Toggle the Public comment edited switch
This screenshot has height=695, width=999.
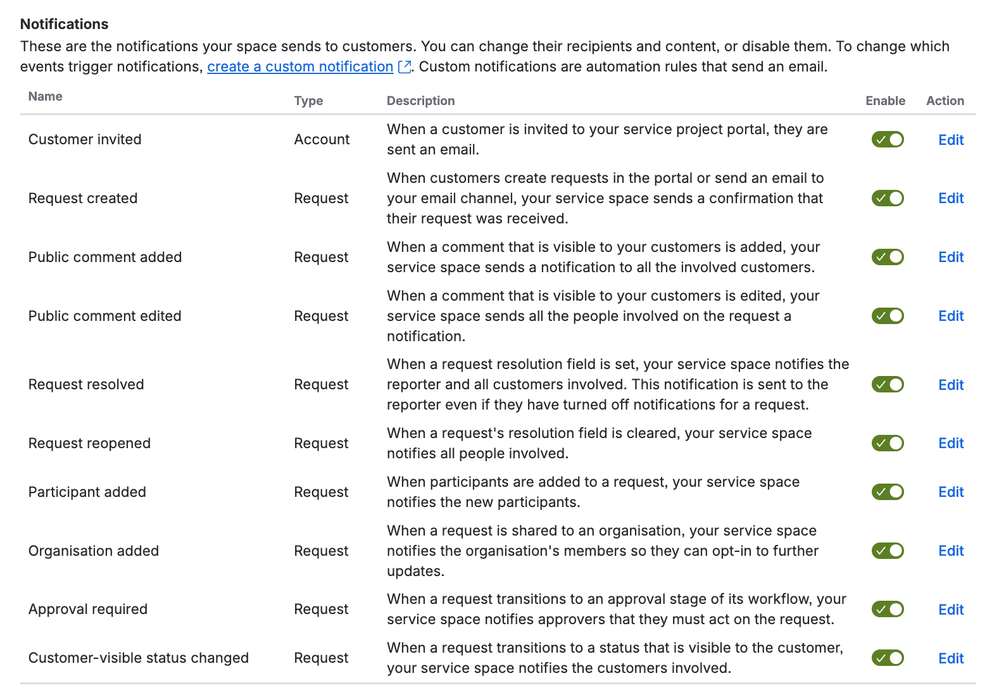coord(887,316)
